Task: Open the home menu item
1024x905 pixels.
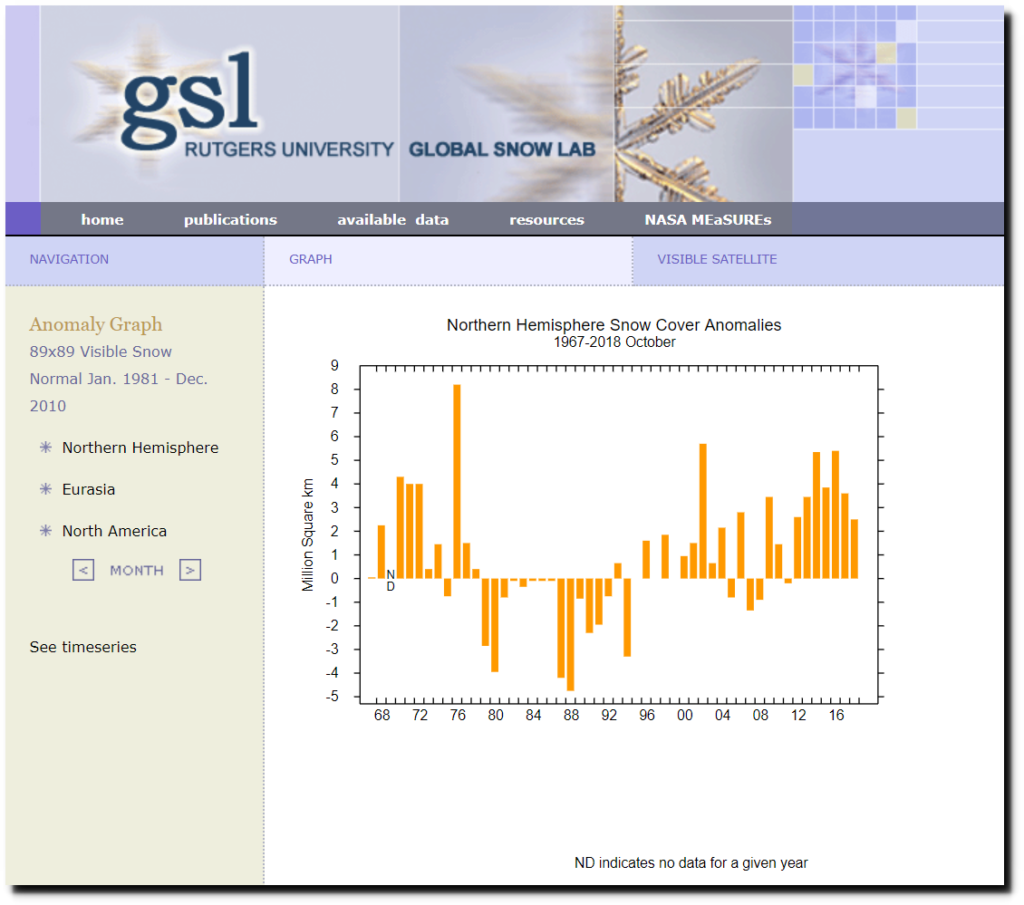Action: [102, 220]
